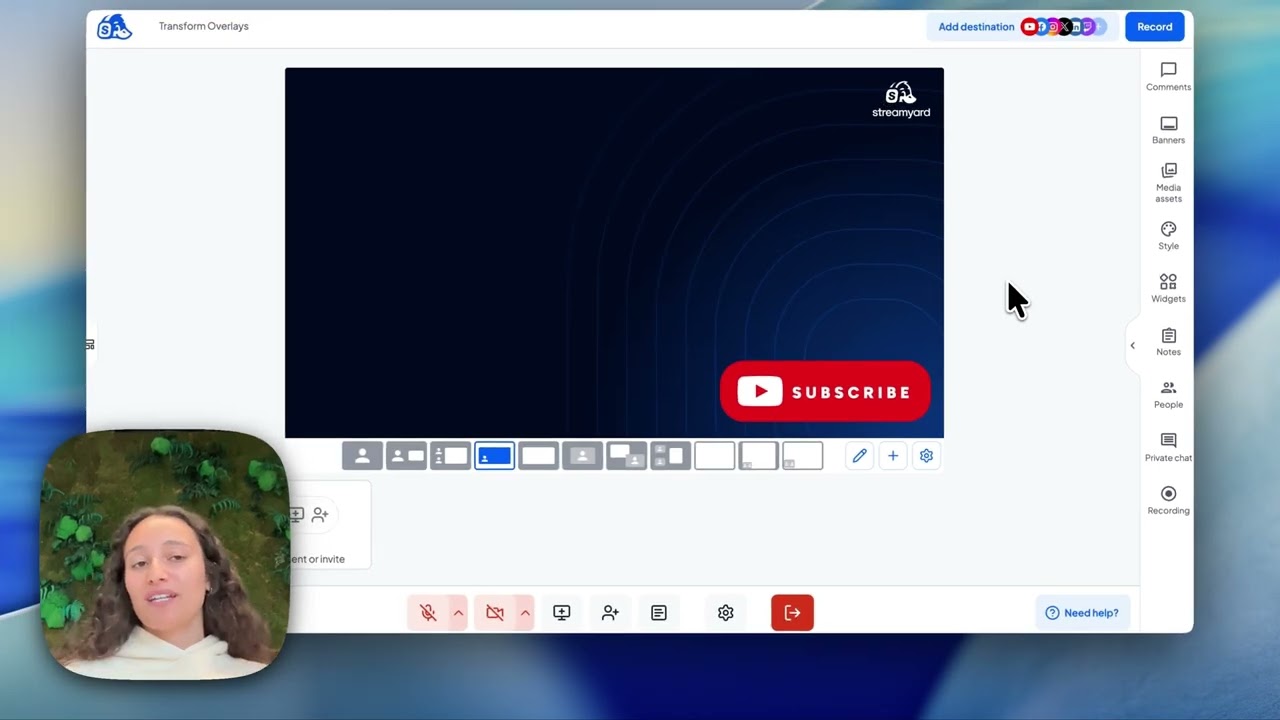Open the Notes panel
Viewport: 1280px width, 720px height.
pyautogui.click(x=1168, y=341)
